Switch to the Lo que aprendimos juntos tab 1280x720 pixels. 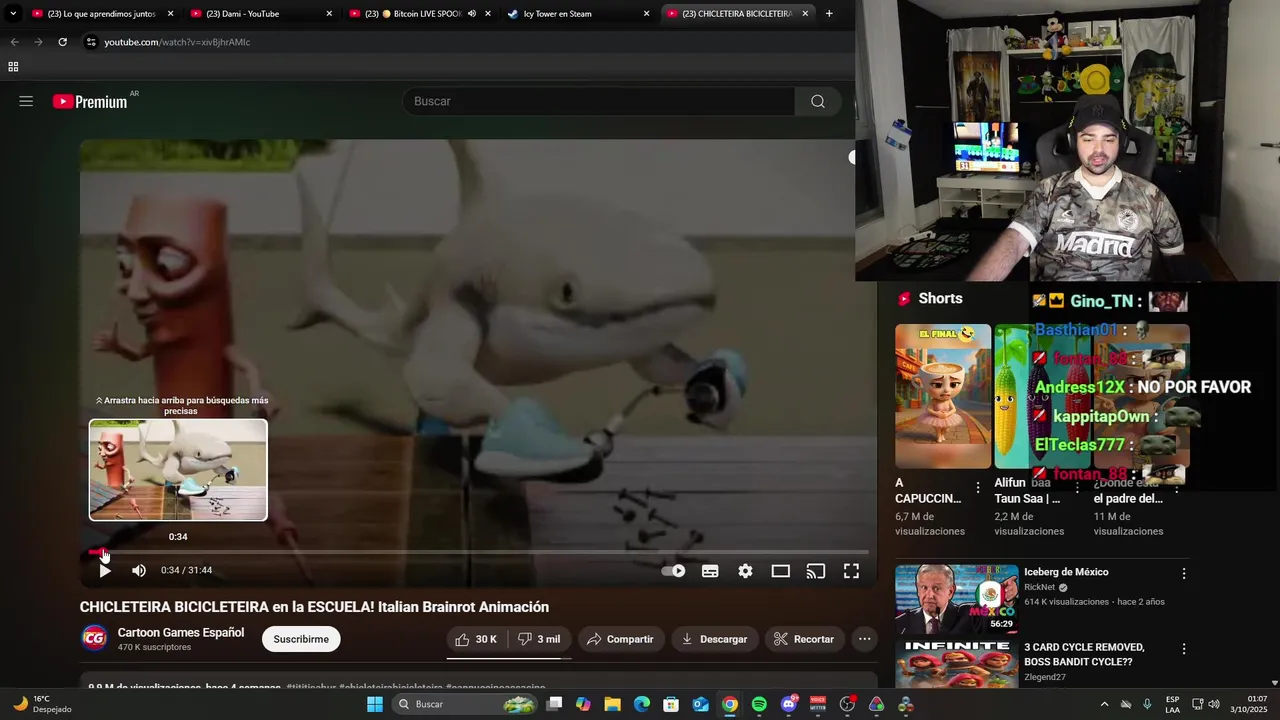pos(102,14)
